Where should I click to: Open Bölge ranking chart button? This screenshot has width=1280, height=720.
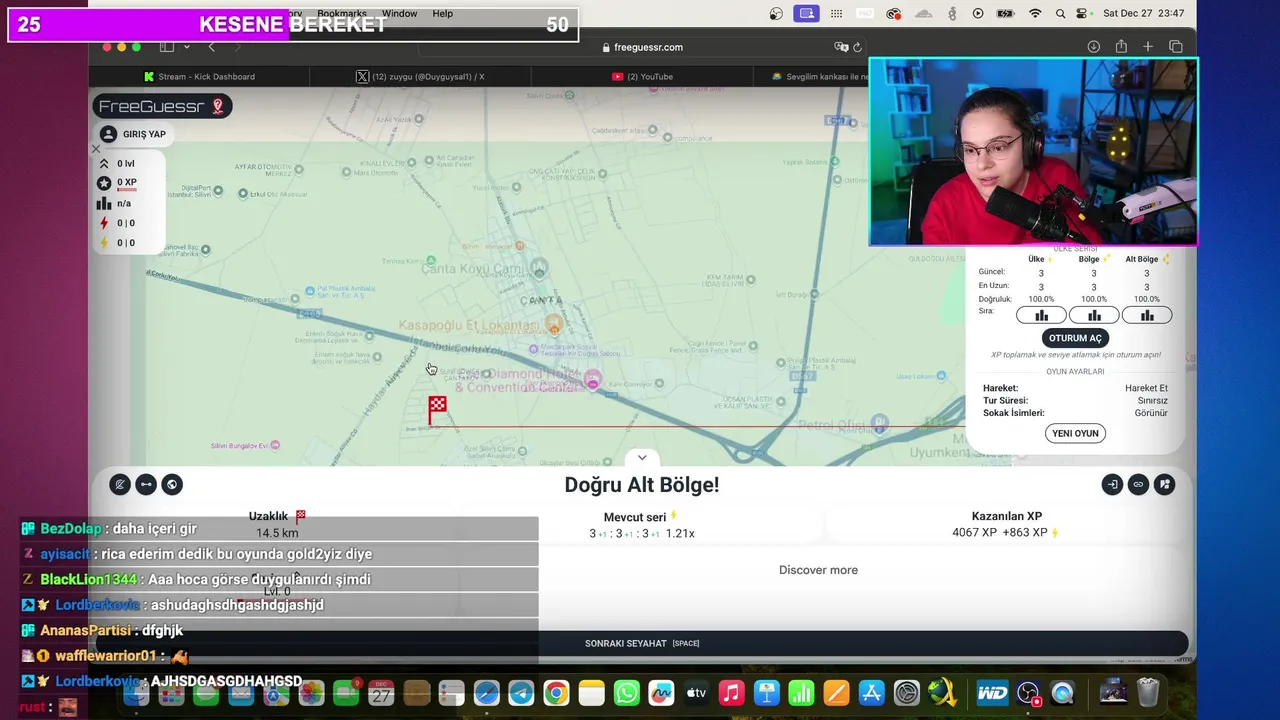click(x=1094, y=315)
